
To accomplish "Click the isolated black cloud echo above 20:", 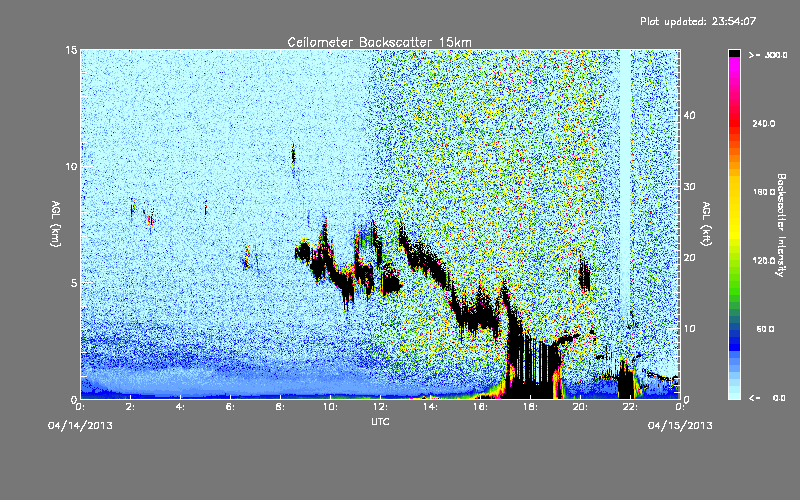I will pos(584,274).
